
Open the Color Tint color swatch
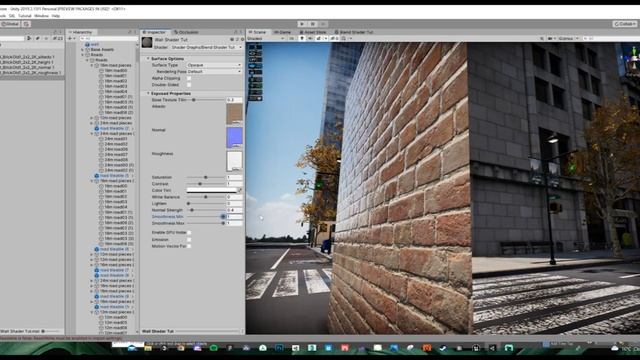(x=211, y=190)
